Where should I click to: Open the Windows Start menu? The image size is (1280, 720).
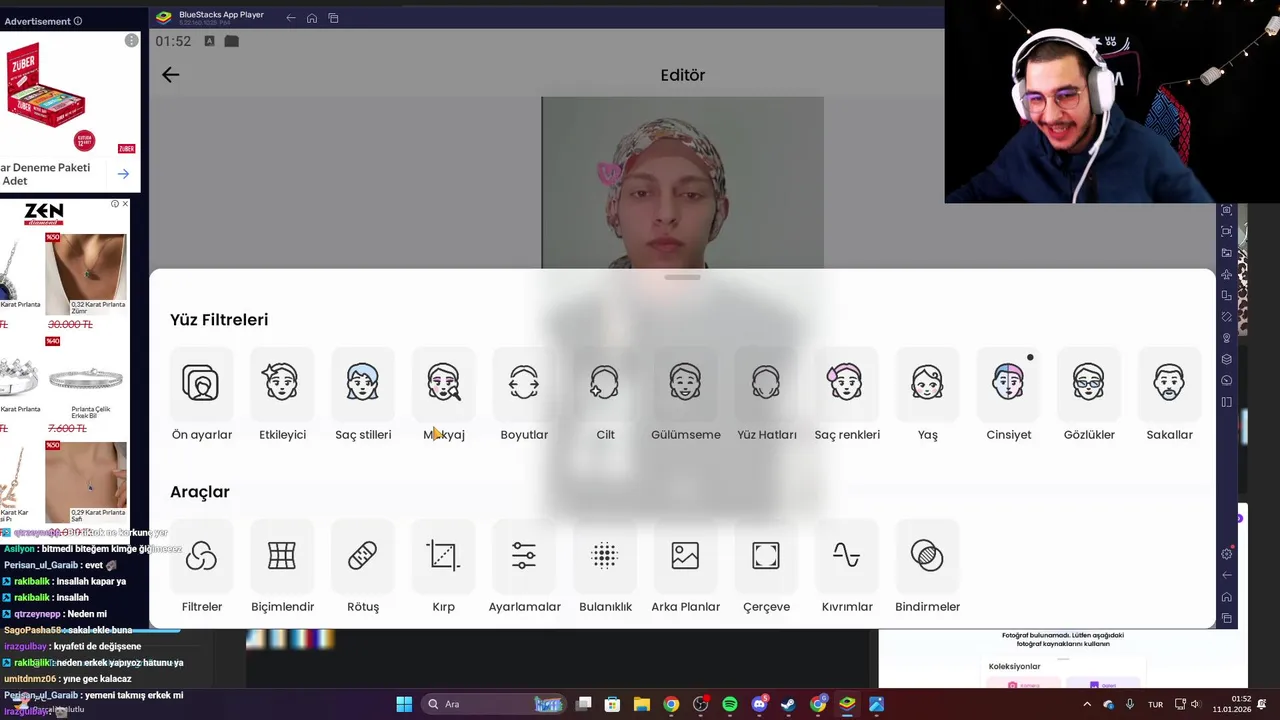404,704
